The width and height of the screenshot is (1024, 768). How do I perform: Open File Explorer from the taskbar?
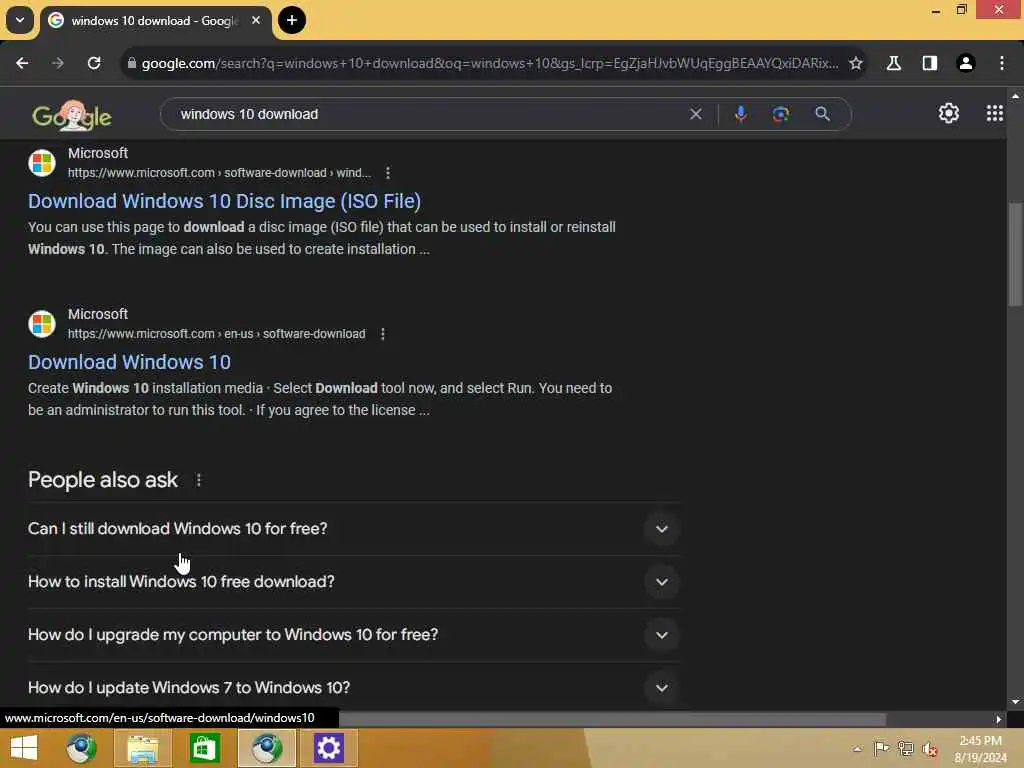click(143, 748)
